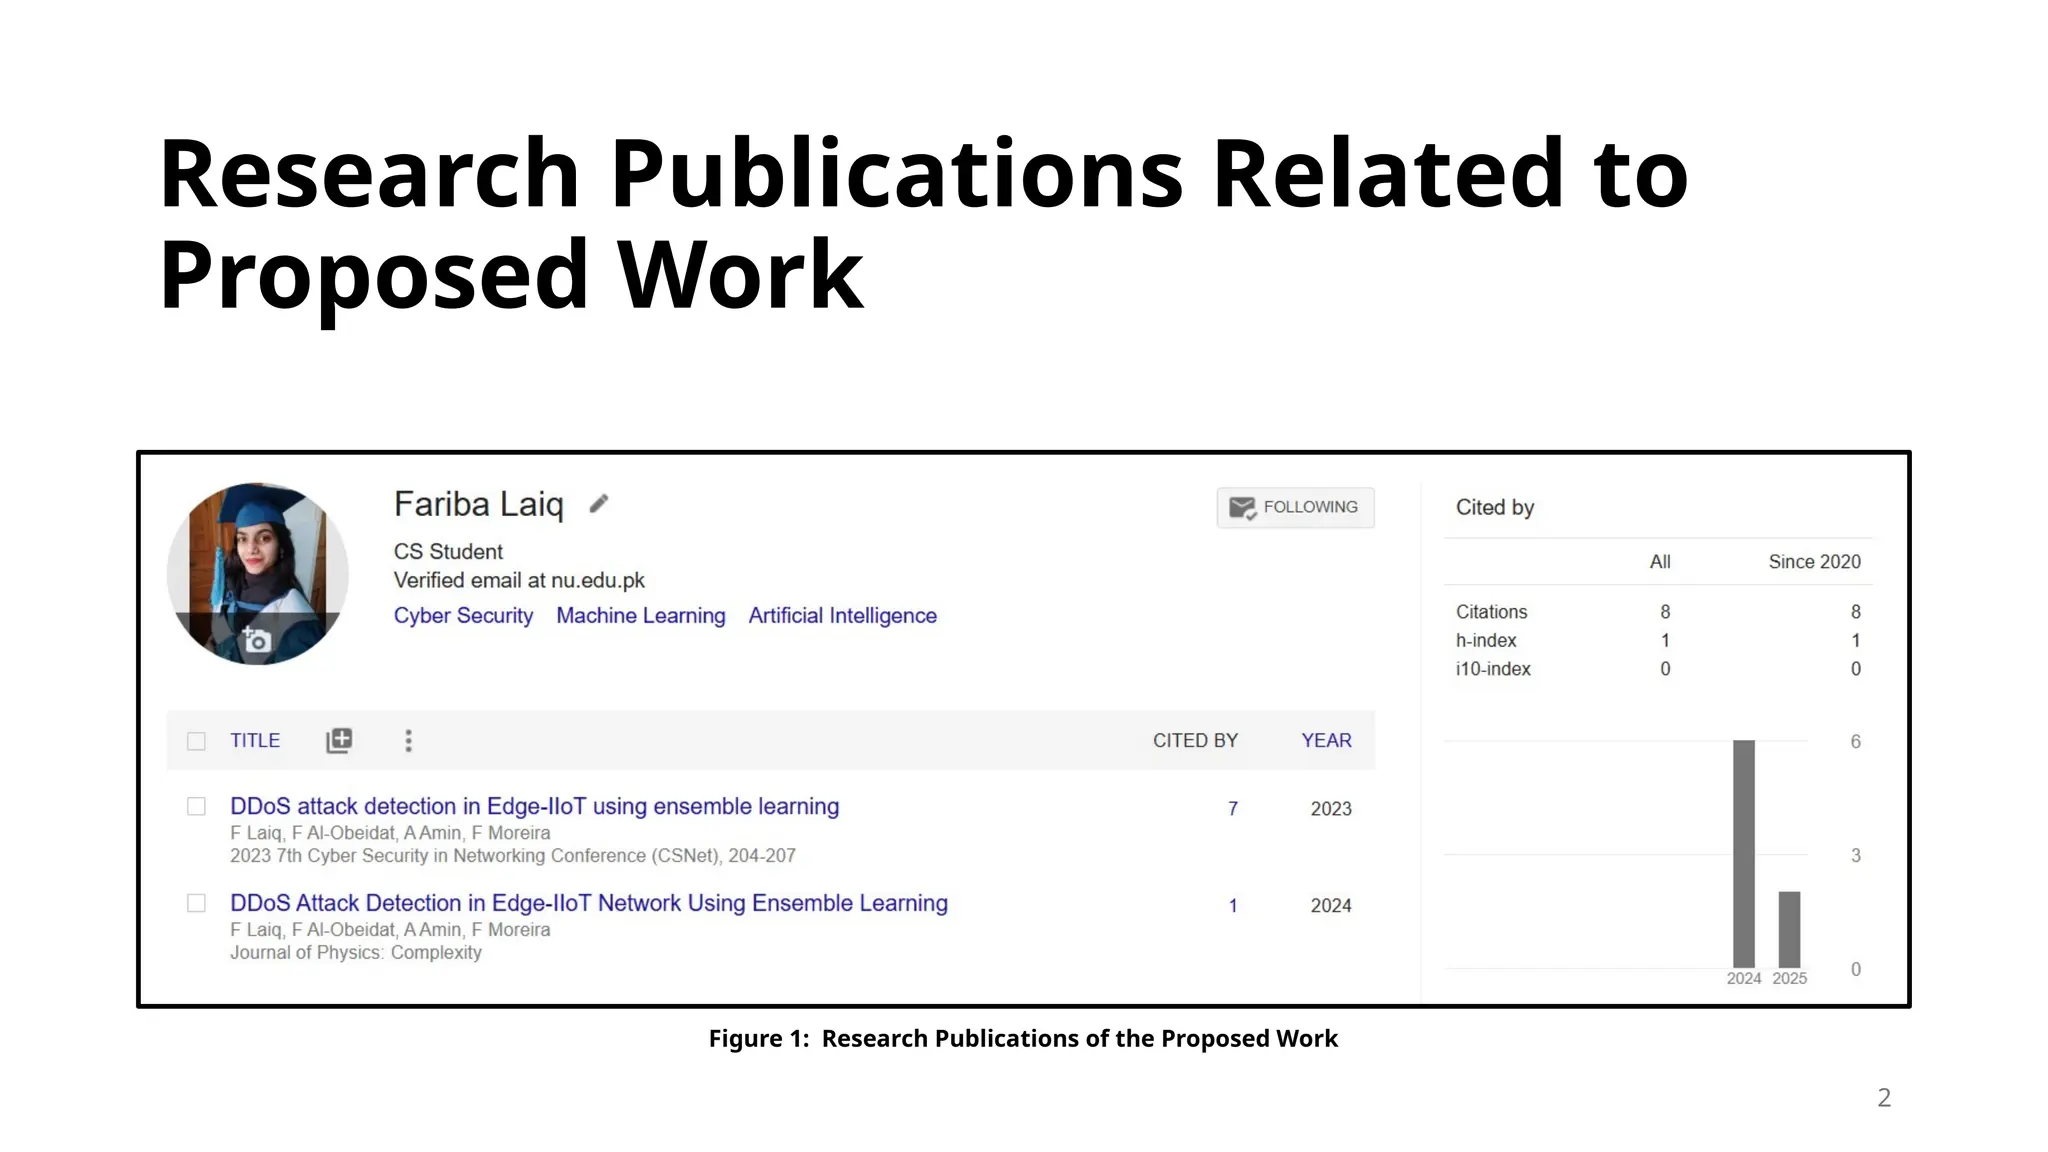Check the box for the 2023 DDoS paper
Viewport: 2048px width, 1152px height.
tap(197, 806)
